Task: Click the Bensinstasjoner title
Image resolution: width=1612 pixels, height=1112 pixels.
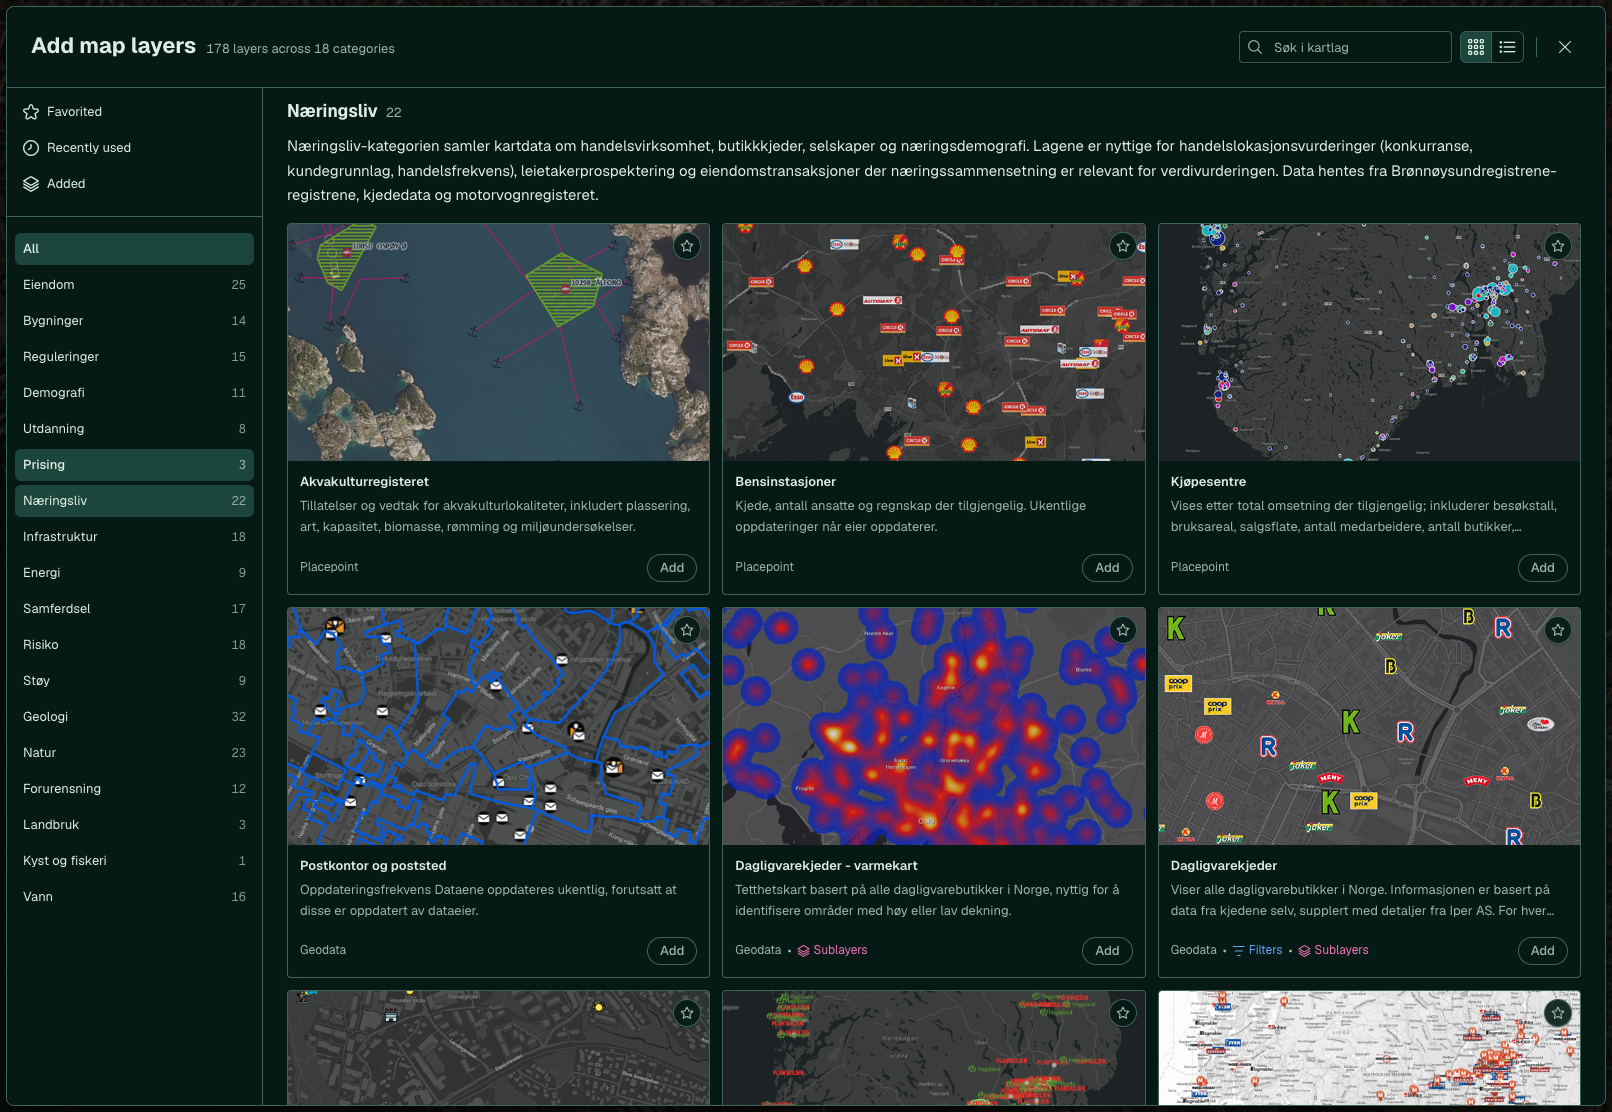Action: pos(785,482)
